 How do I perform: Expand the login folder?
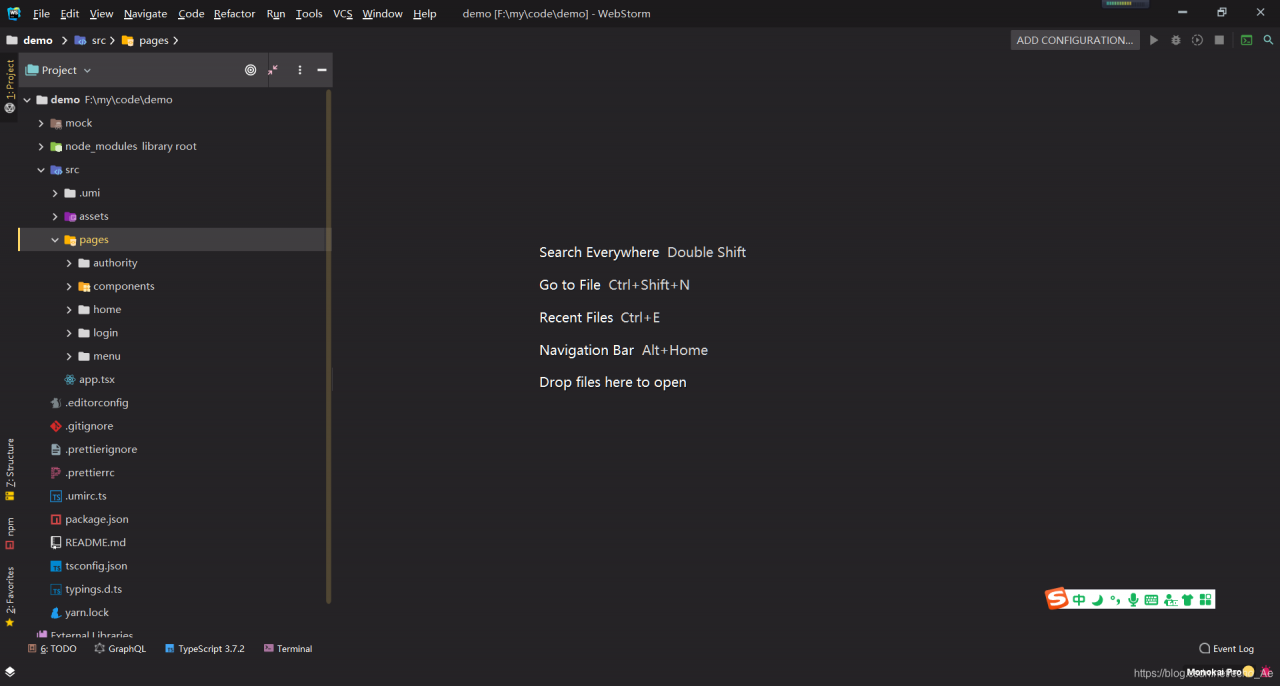pyautogui.click(x=69, y=333)
